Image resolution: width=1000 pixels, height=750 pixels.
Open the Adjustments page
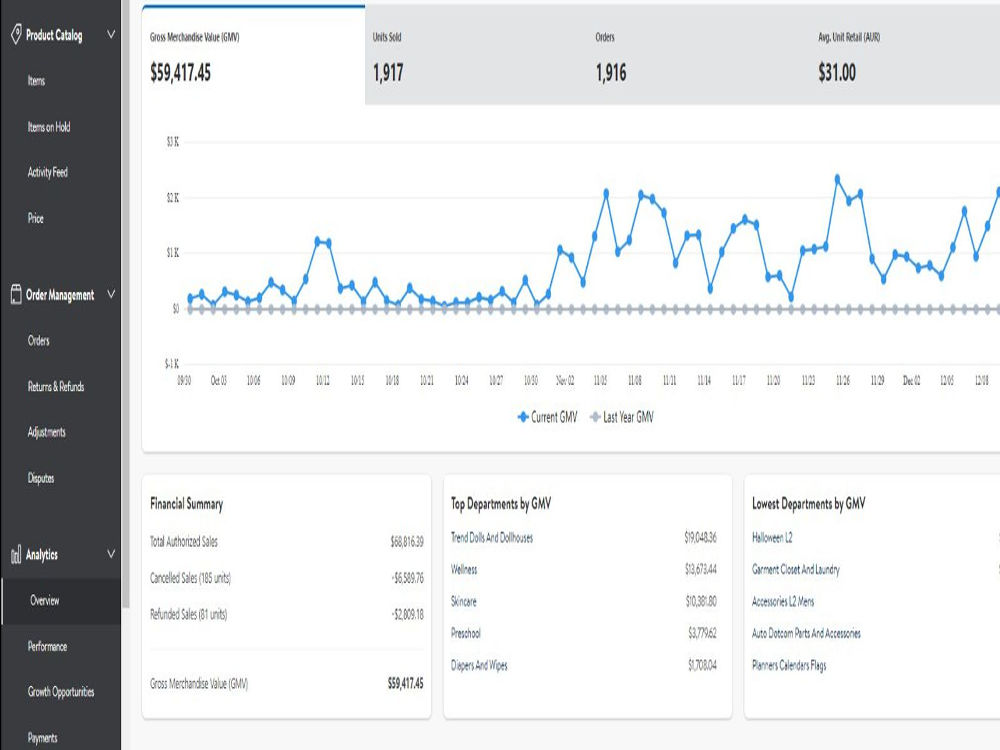coord(47,432)
